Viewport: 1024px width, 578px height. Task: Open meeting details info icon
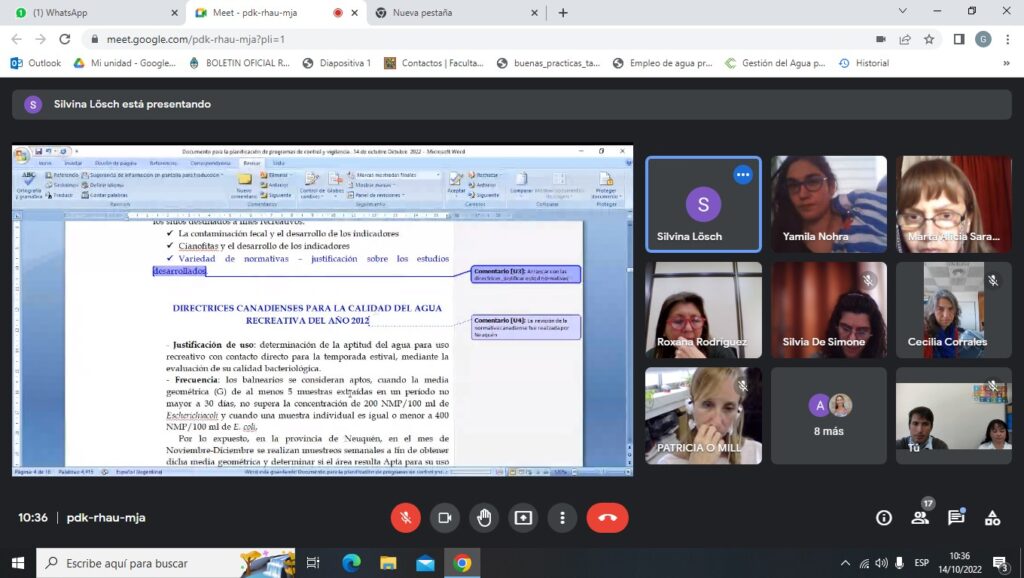pyautogui.click(x=884, y=518)
